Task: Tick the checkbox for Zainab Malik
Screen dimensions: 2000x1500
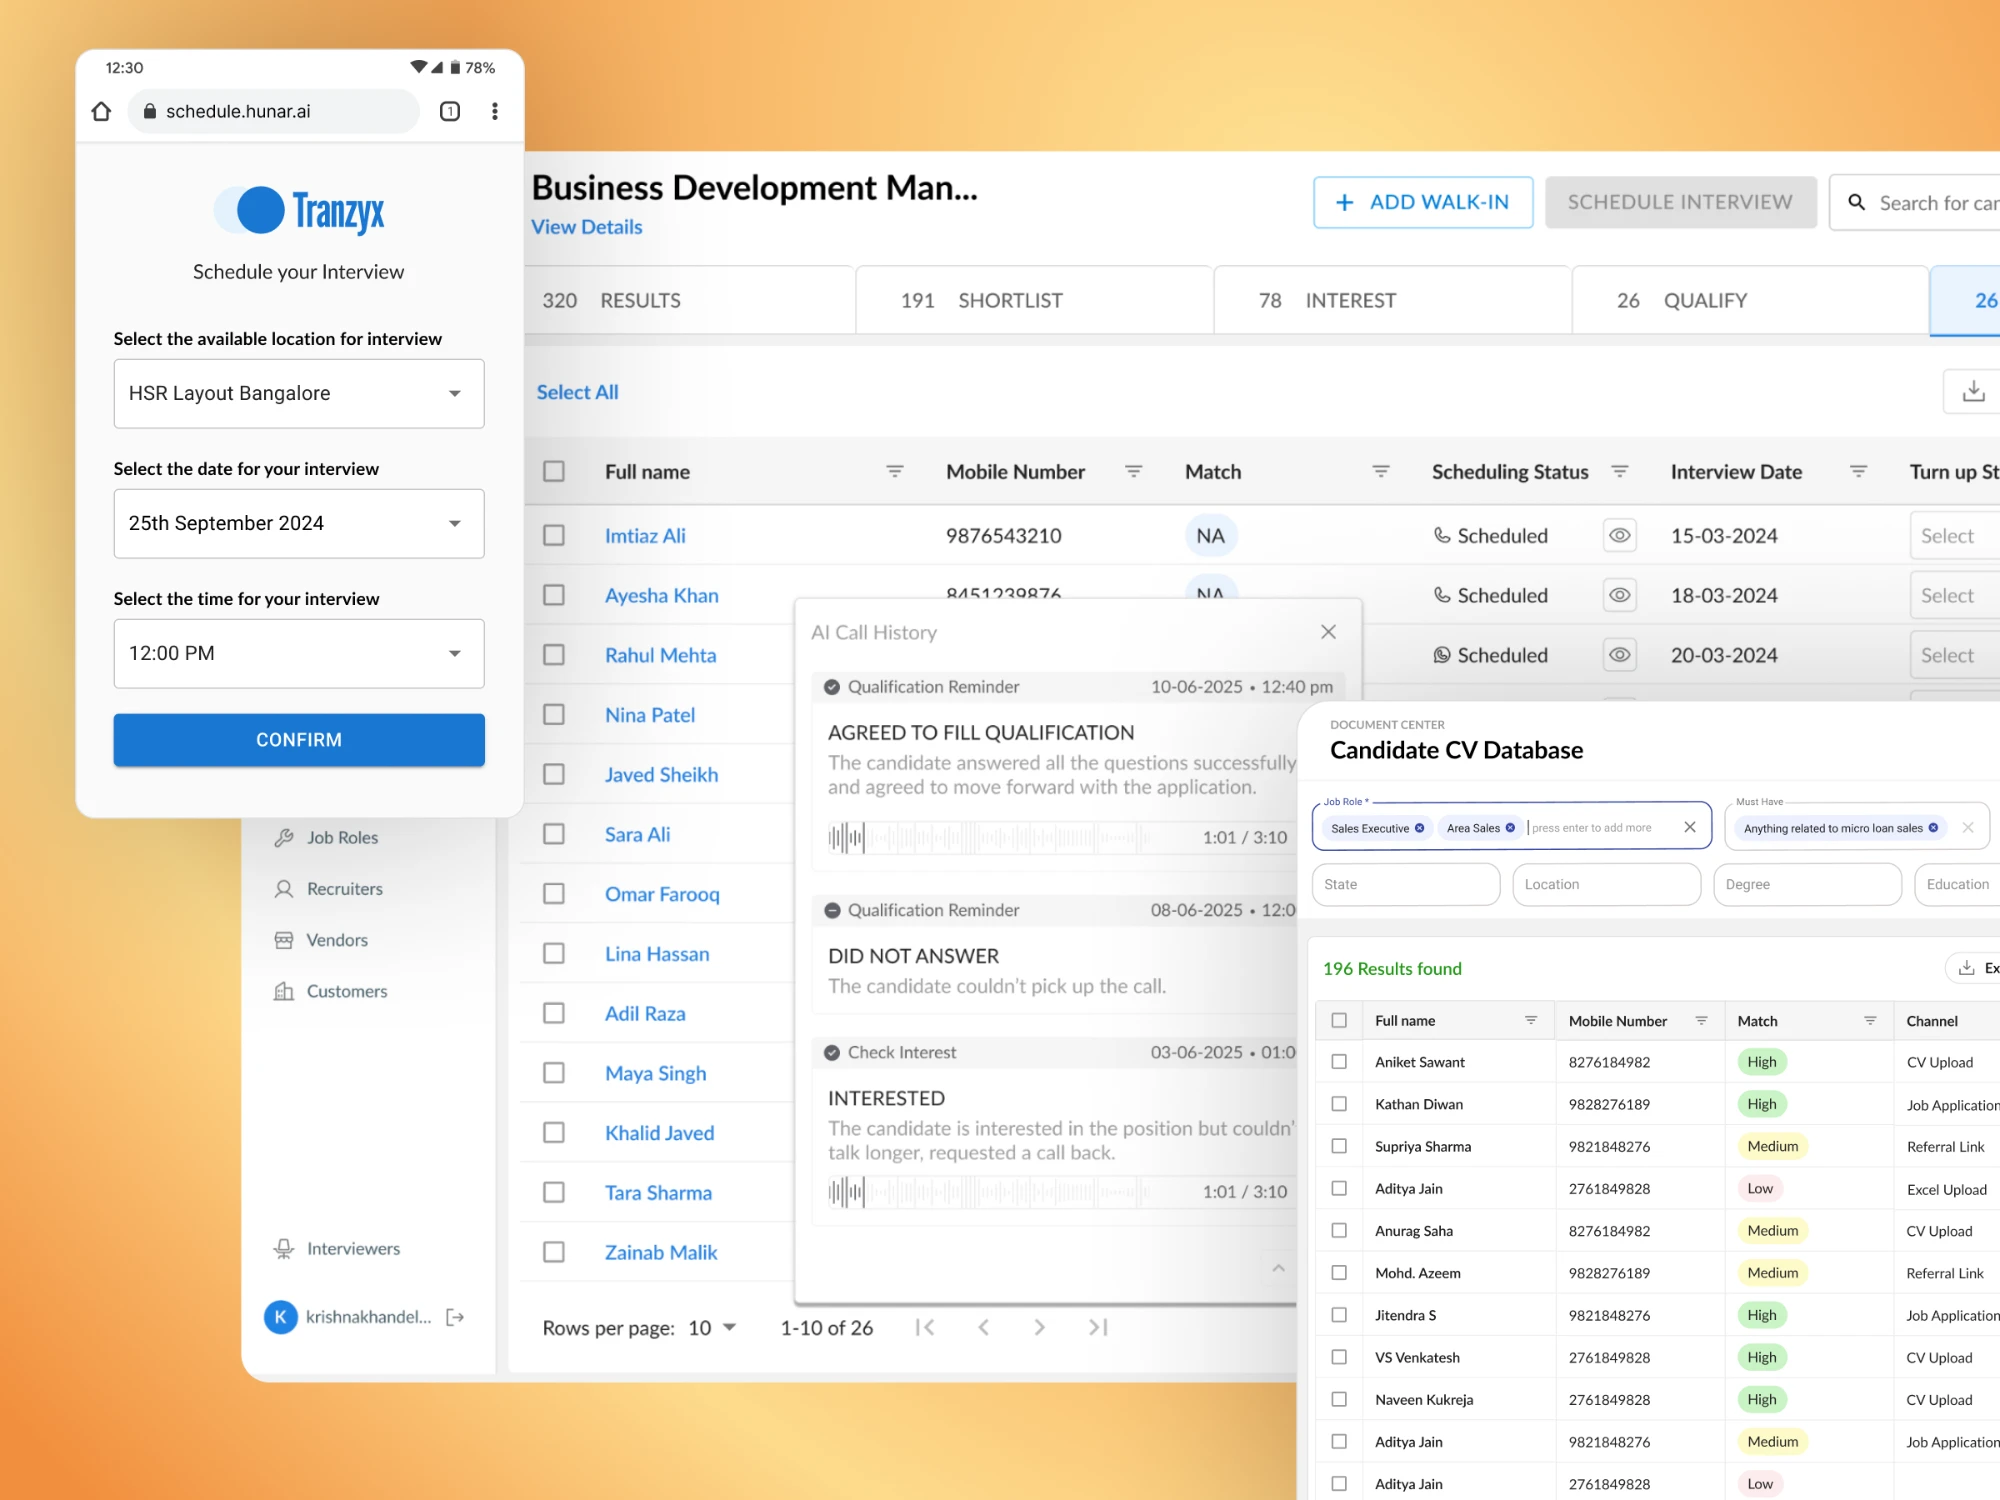Action: pyautogui.click(x=554, y=1252)
